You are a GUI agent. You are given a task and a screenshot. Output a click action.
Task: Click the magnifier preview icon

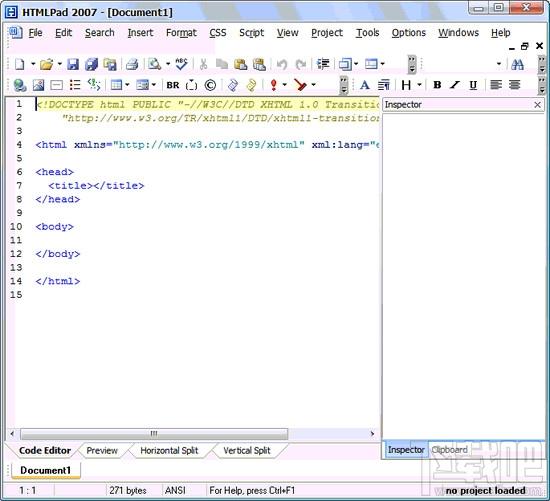pos(154,64)
